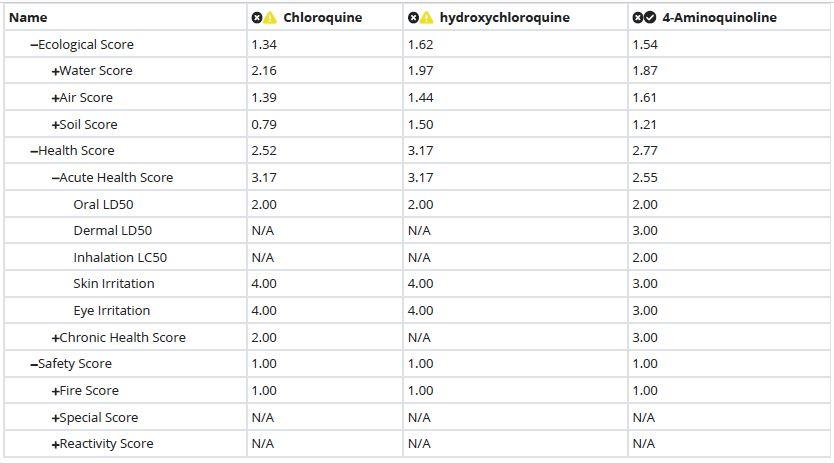Screen dimensions: 834x463
Task: Expand the Chronic Health Score row
Action: [55, 338]
